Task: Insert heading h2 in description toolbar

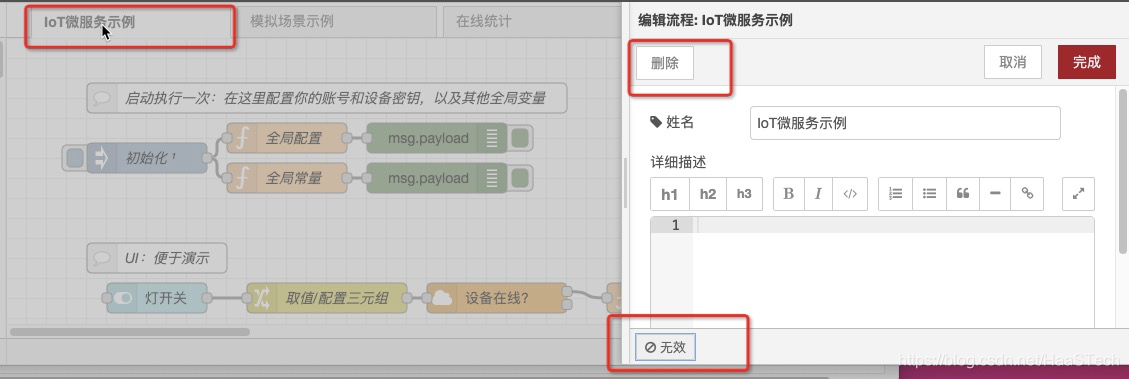Action: point(708,194)
